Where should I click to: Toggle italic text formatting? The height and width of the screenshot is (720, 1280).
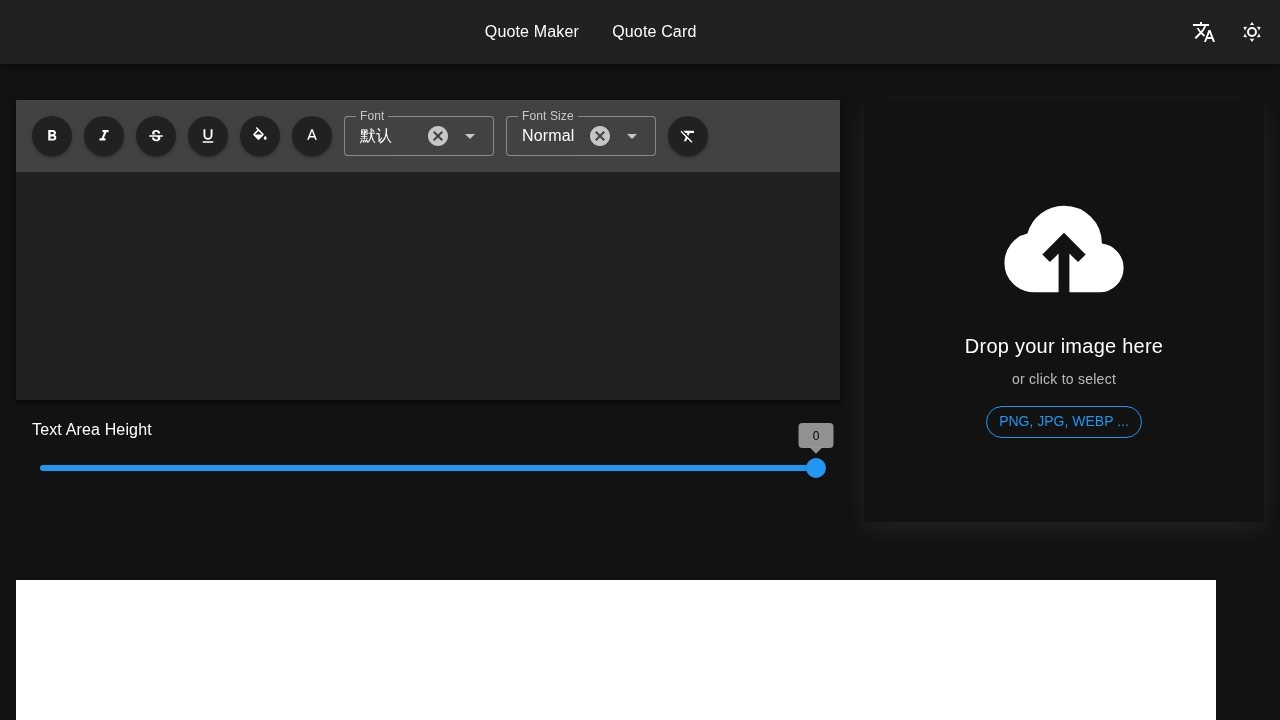104,136
